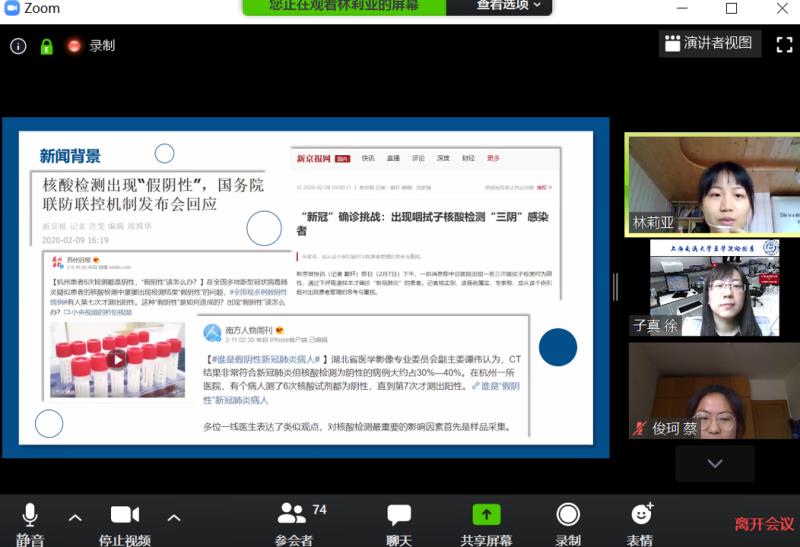Image resolution: width=800 pixels, height=547 pixels.
Task: Expand audio options arrow next to mute
Action: click(x=75, y=518)
